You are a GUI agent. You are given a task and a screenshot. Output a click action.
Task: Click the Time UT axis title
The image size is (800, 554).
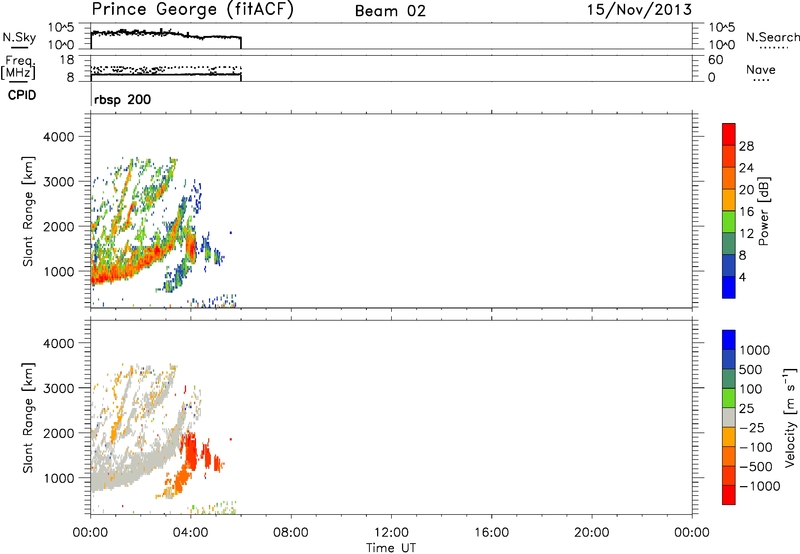391,548
